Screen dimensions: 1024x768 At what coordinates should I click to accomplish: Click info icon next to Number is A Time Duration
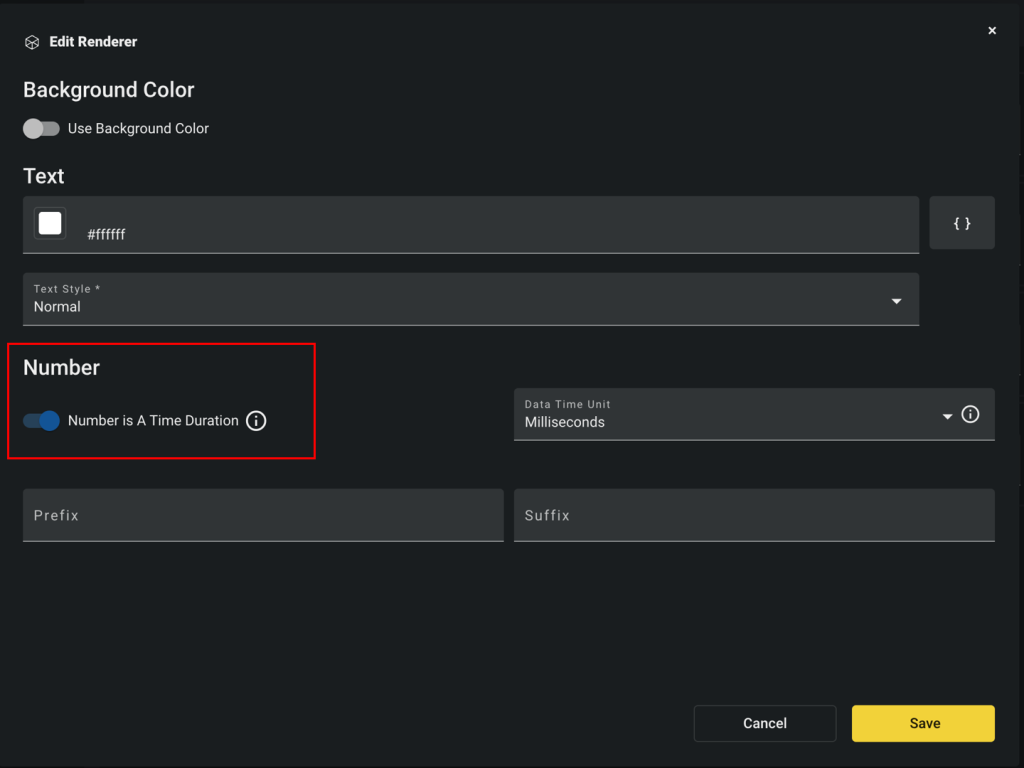tap(256, 421)
